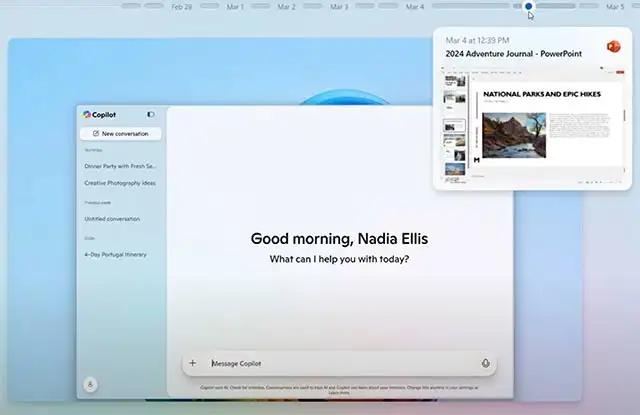640x415 pixels.
Task: Jump to Mar 2 on the timeline
Action: point(287,7)
